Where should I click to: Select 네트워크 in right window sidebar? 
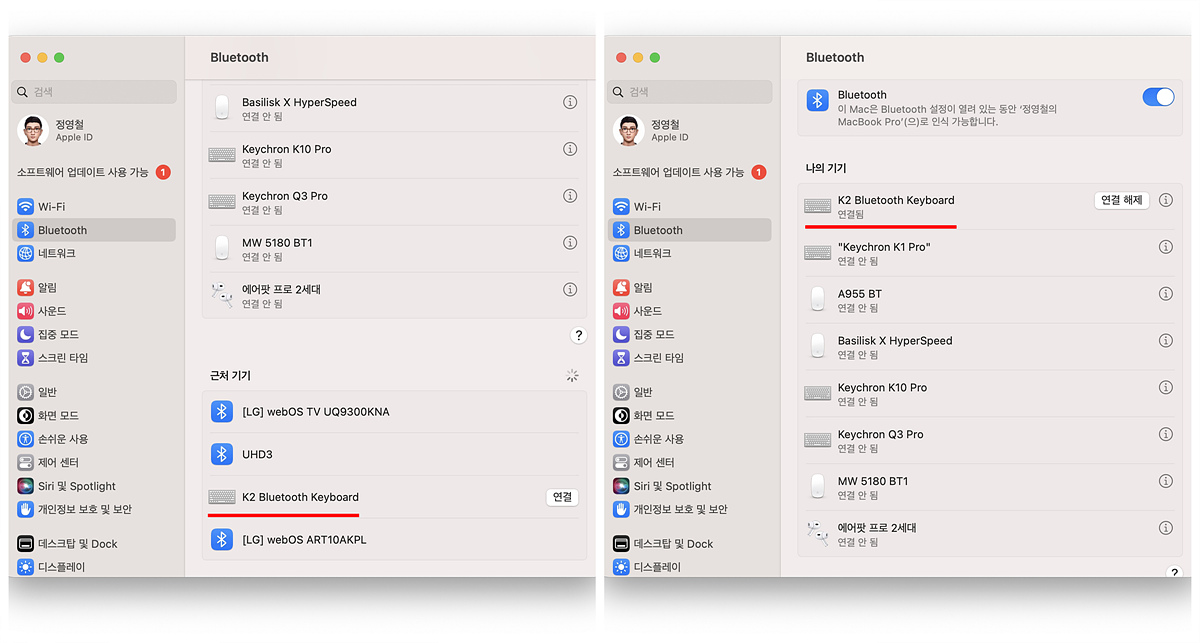(690, 253)
